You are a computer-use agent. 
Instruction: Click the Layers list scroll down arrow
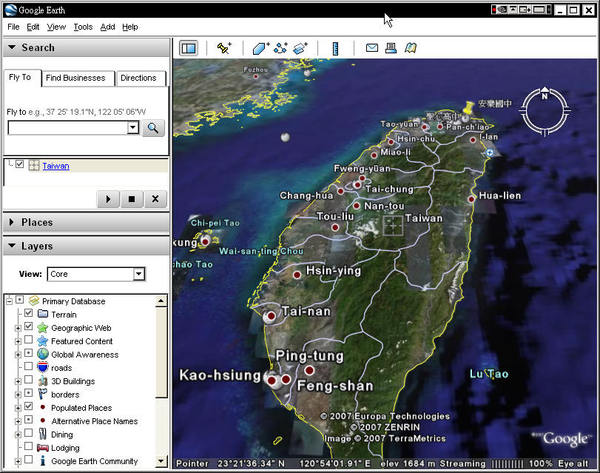(x=161, y=461)
